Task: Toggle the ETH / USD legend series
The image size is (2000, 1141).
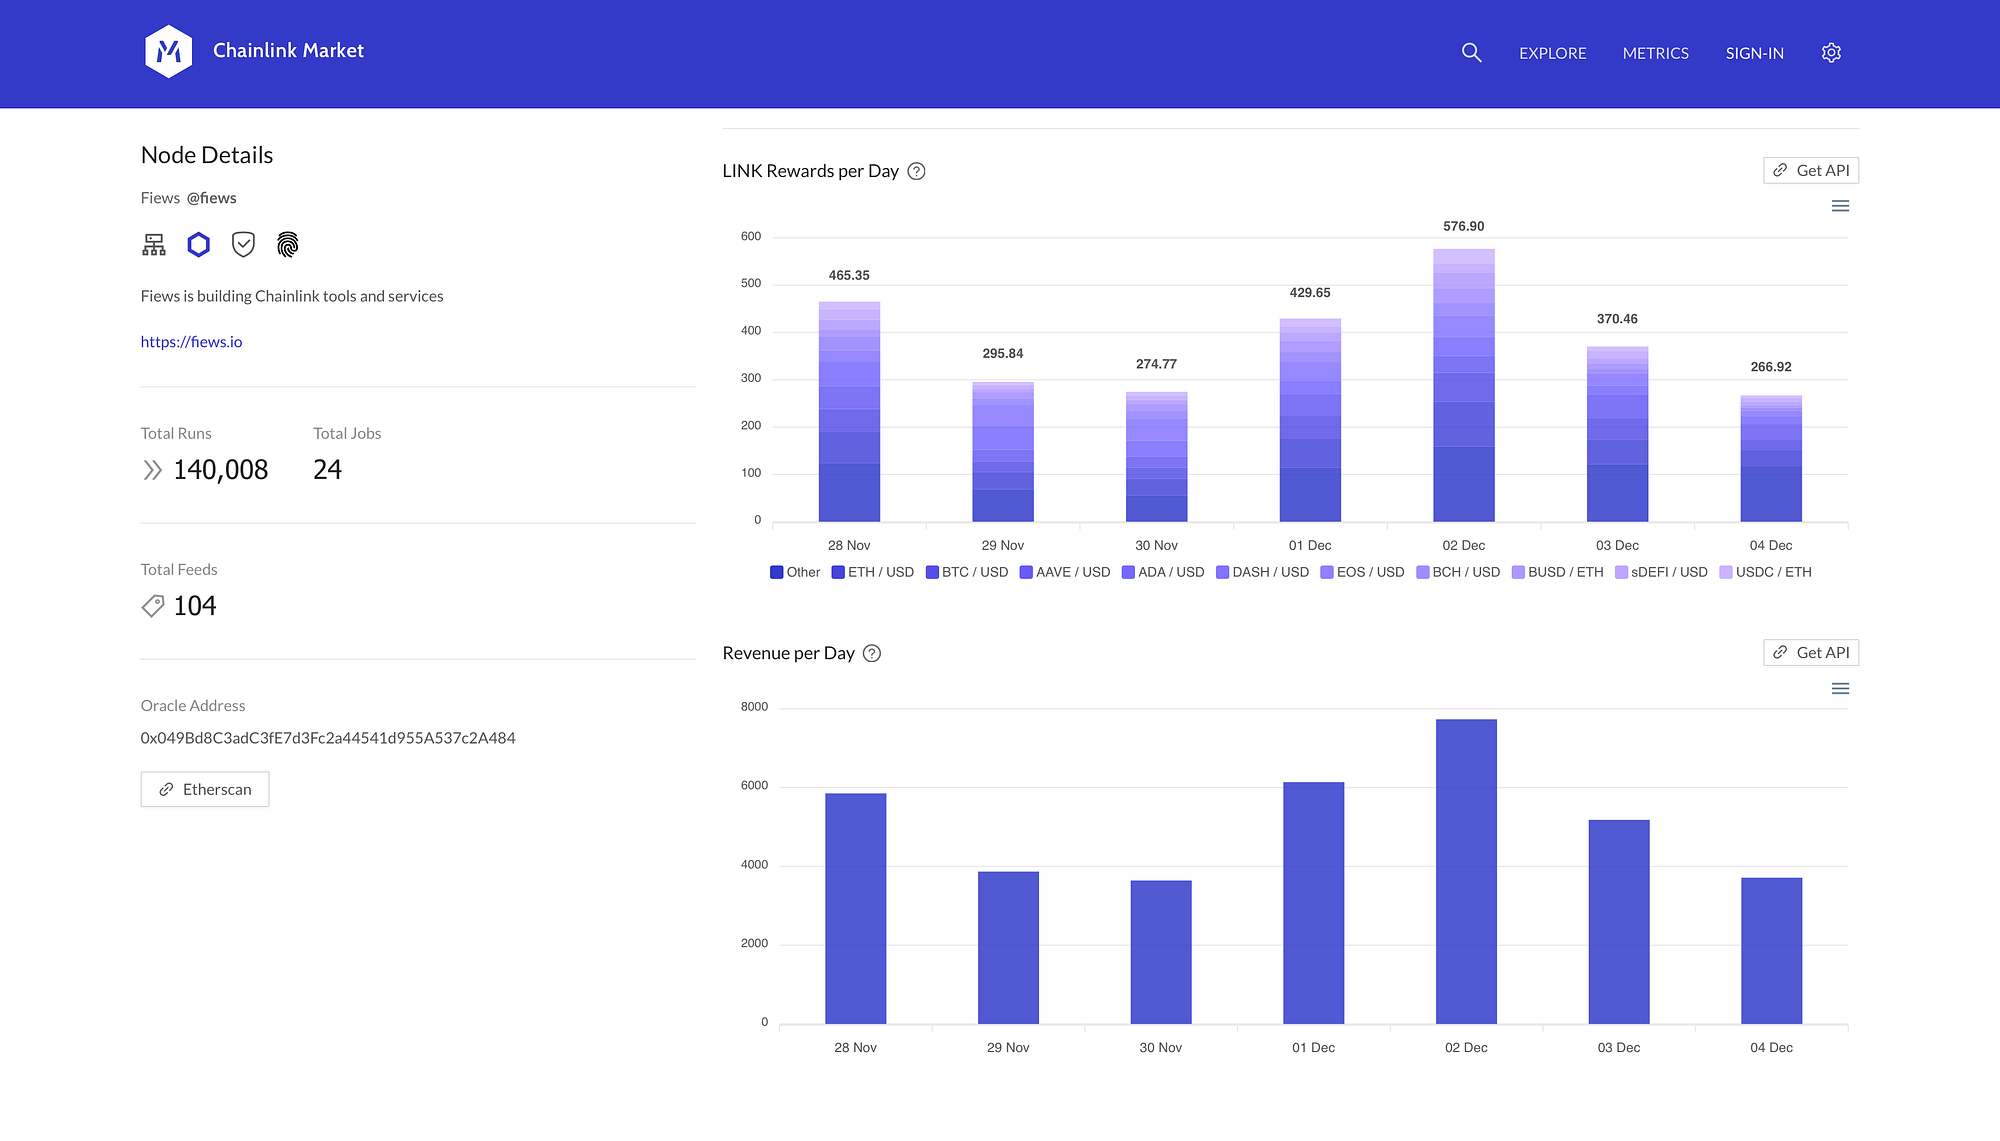Action: click(873, 572)
